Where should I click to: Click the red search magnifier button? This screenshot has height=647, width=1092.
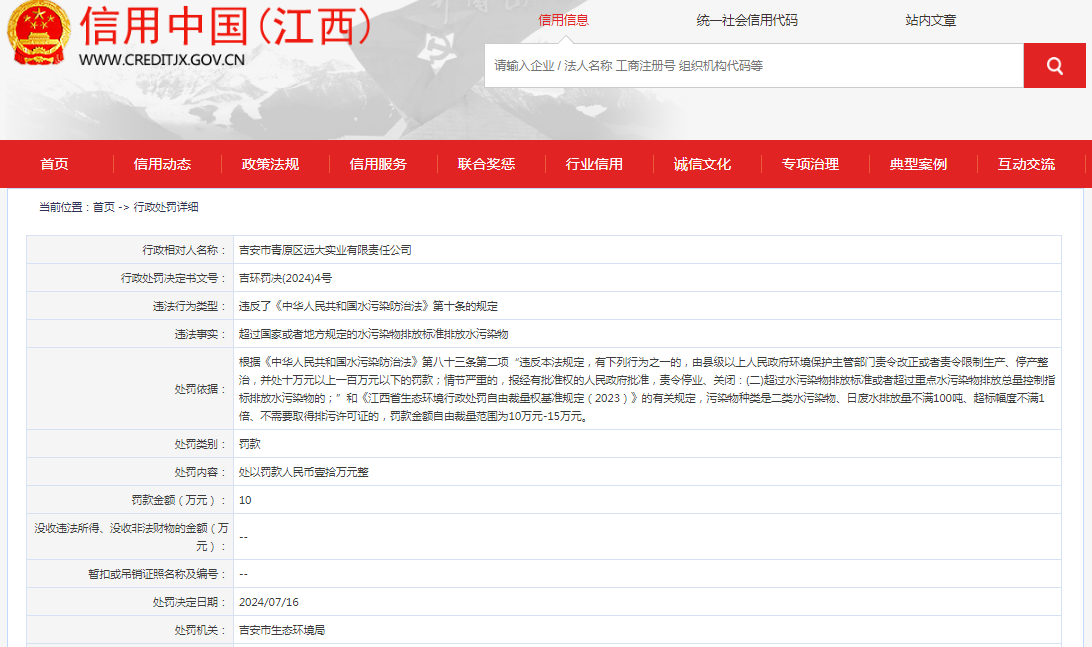tap(1054, 66)
